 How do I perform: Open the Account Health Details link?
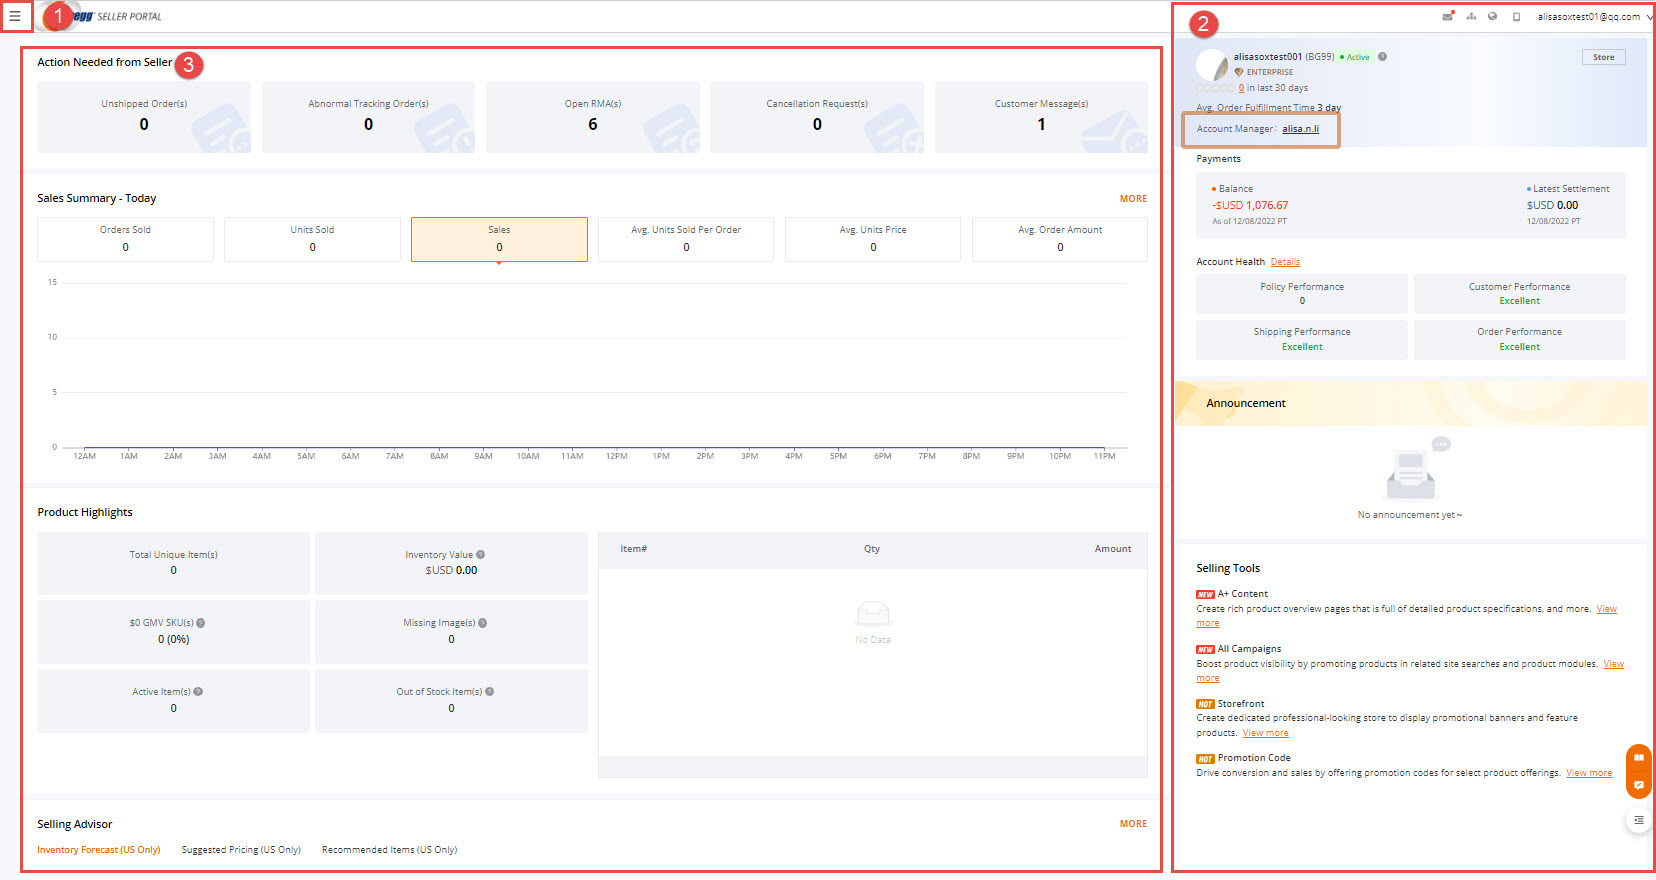tap(1285, 262)
